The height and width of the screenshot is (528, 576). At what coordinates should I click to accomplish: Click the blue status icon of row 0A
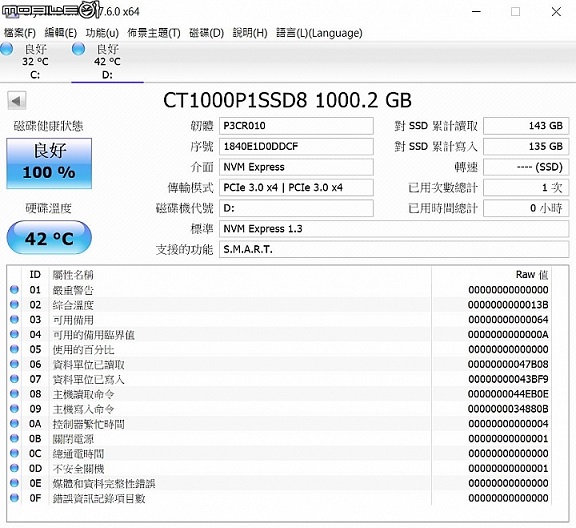14,423
